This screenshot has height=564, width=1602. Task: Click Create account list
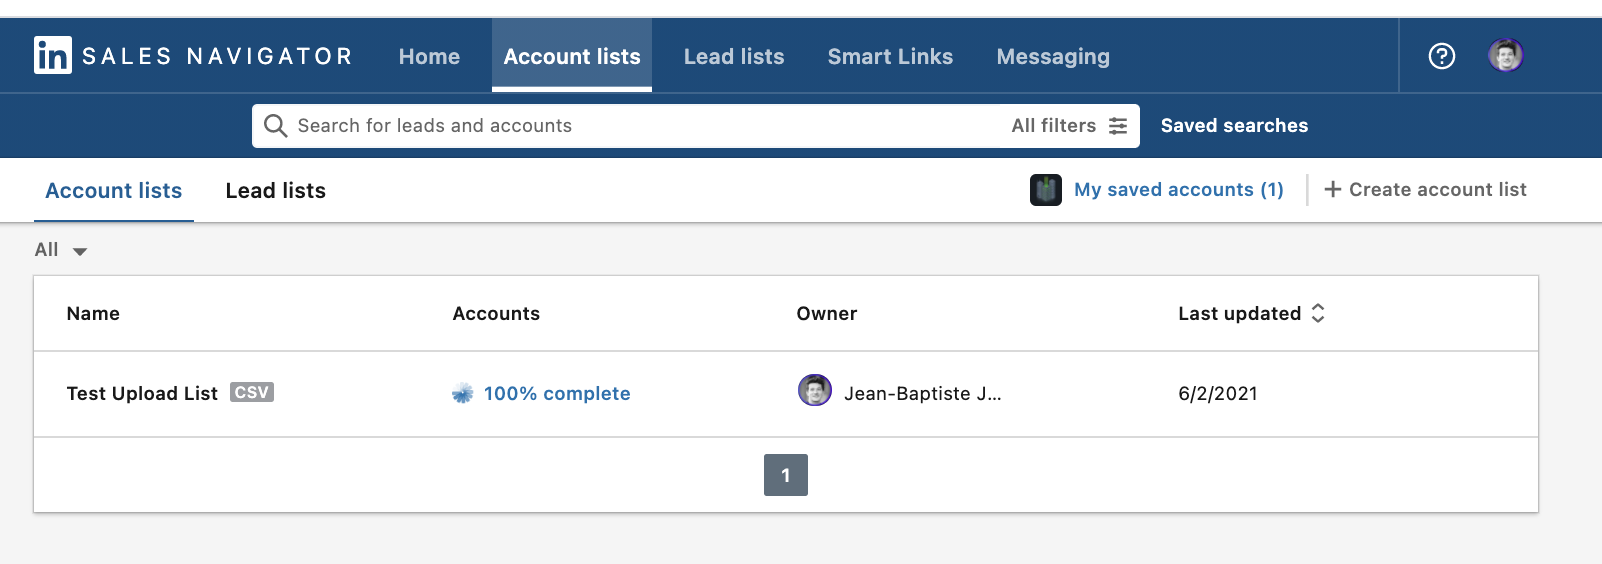pos(1425,189)
